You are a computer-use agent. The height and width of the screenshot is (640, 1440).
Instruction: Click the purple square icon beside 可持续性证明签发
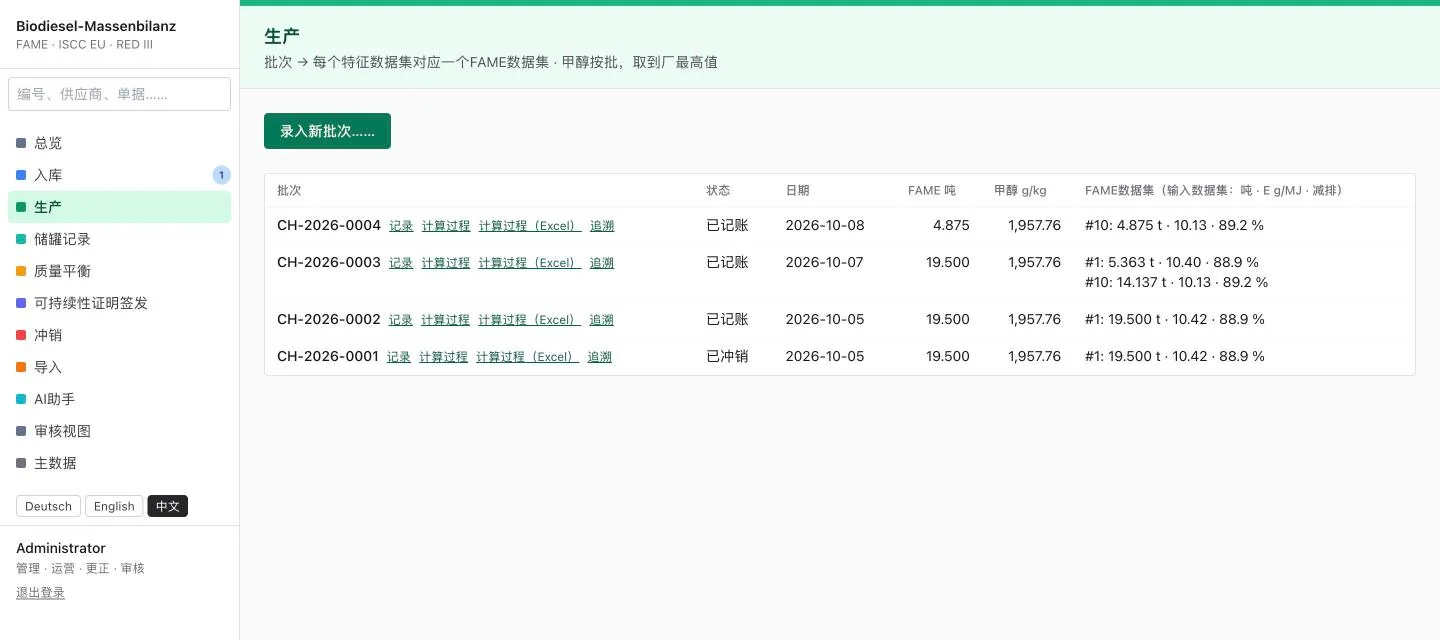pos(21,303)
